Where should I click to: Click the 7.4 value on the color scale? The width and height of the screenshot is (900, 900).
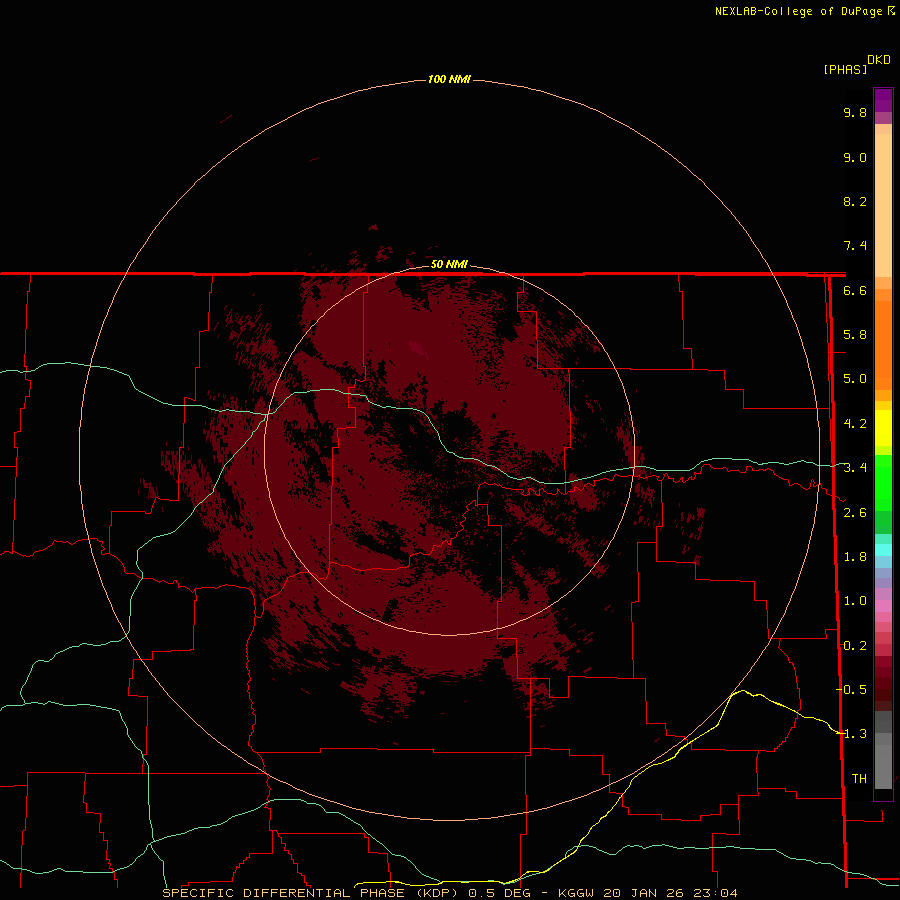point(855,246)
